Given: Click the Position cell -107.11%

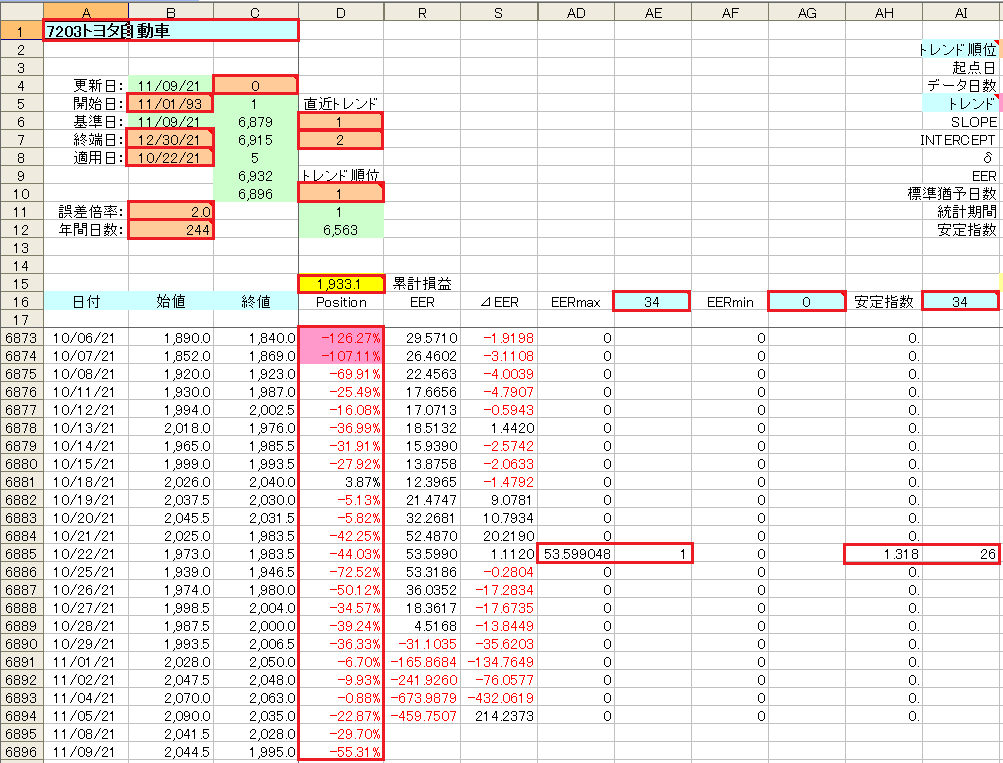Looking at the screenshot, I should [x=341, y=356].
